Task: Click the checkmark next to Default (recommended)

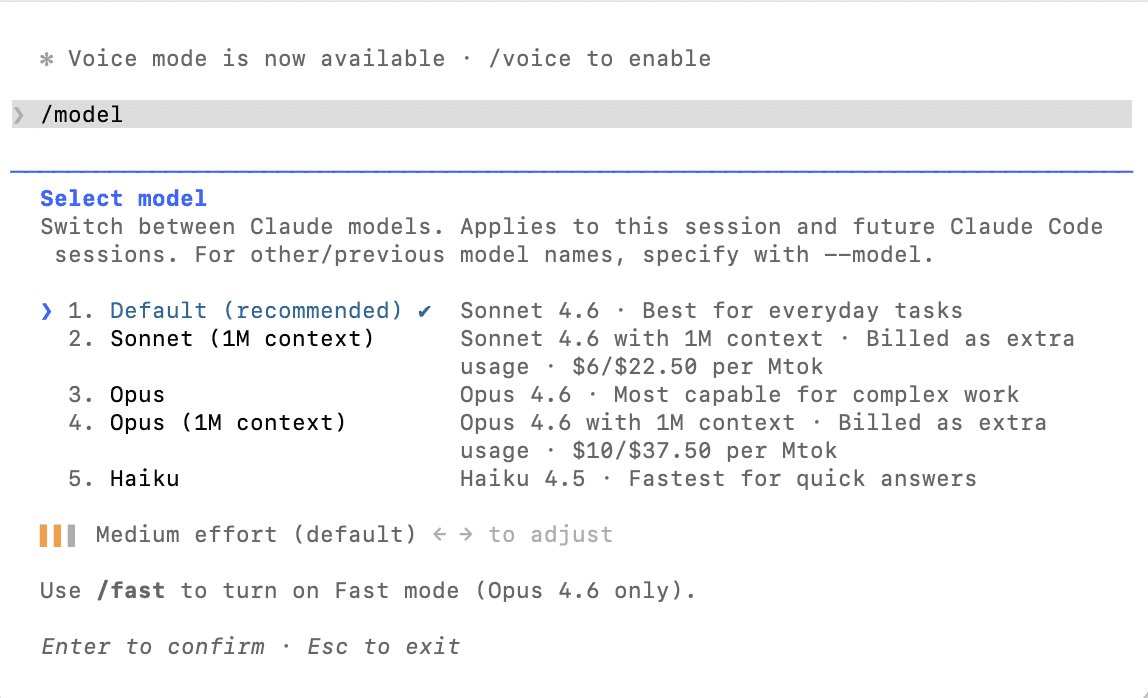Action: tap(425, 311)
